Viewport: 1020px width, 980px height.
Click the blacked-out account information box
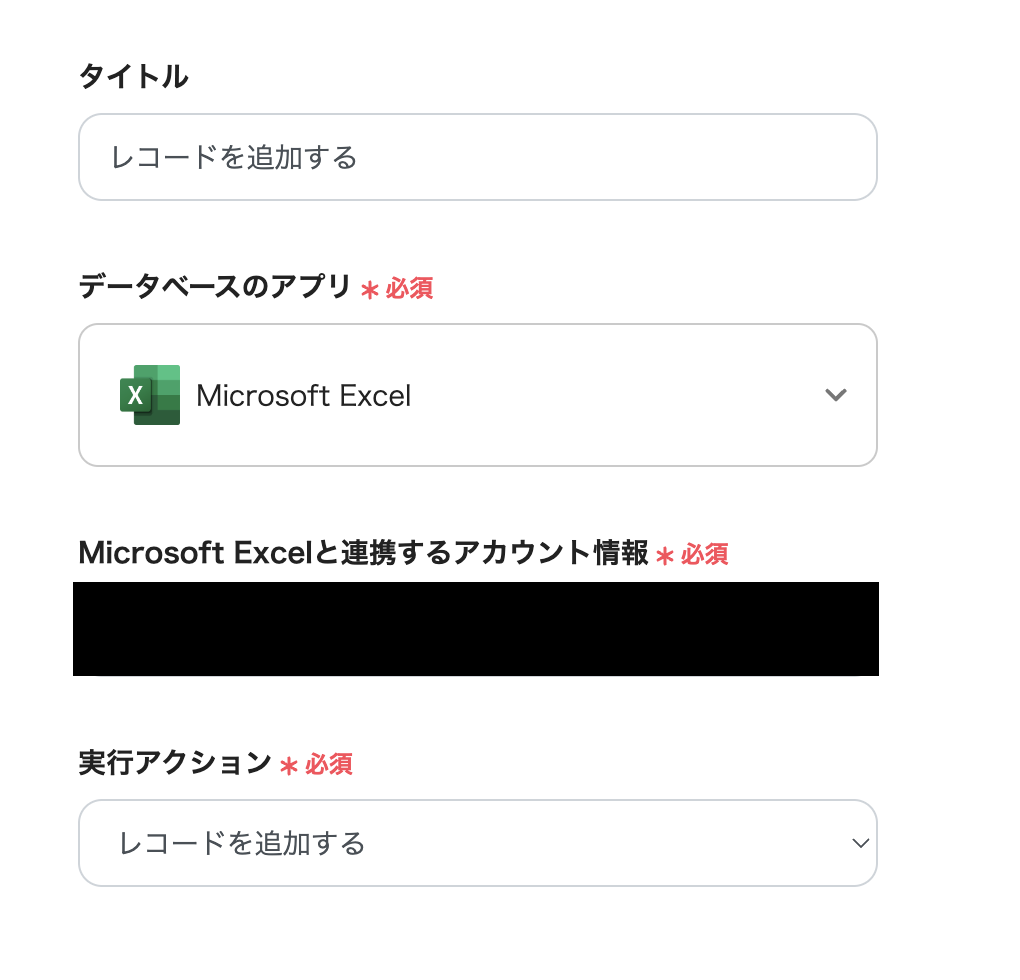point(477,628)
